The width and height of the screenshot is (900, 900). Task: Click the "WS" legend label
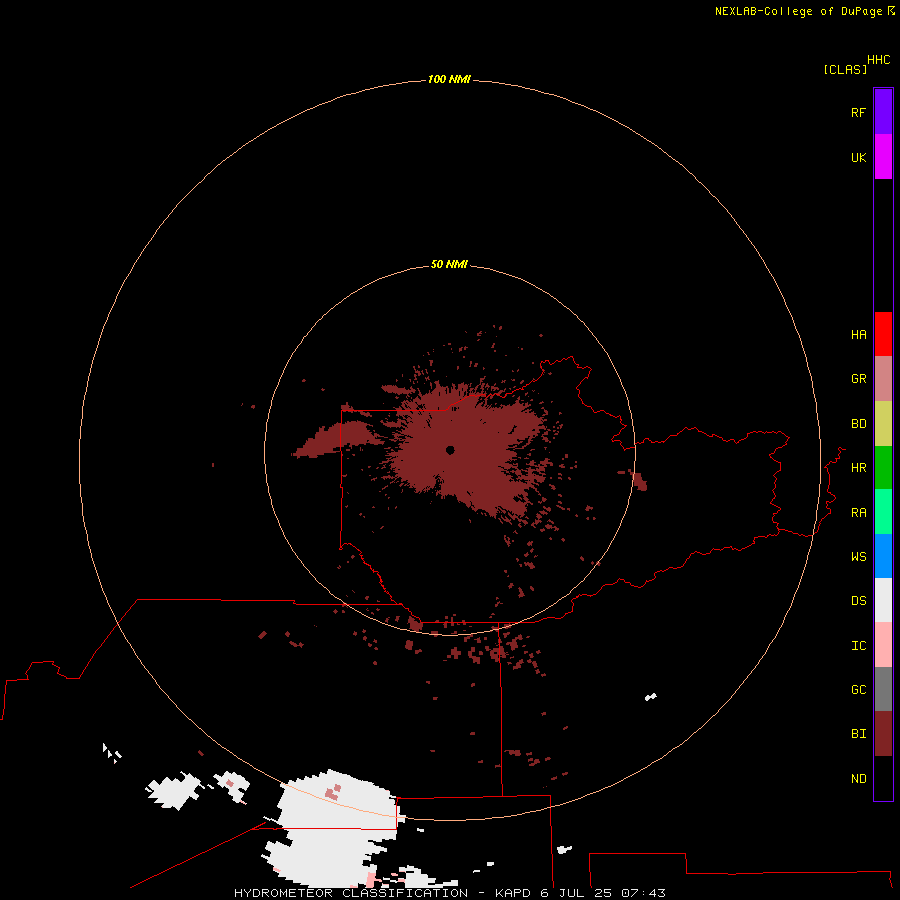pyautogui.click(x=858, y=557)
